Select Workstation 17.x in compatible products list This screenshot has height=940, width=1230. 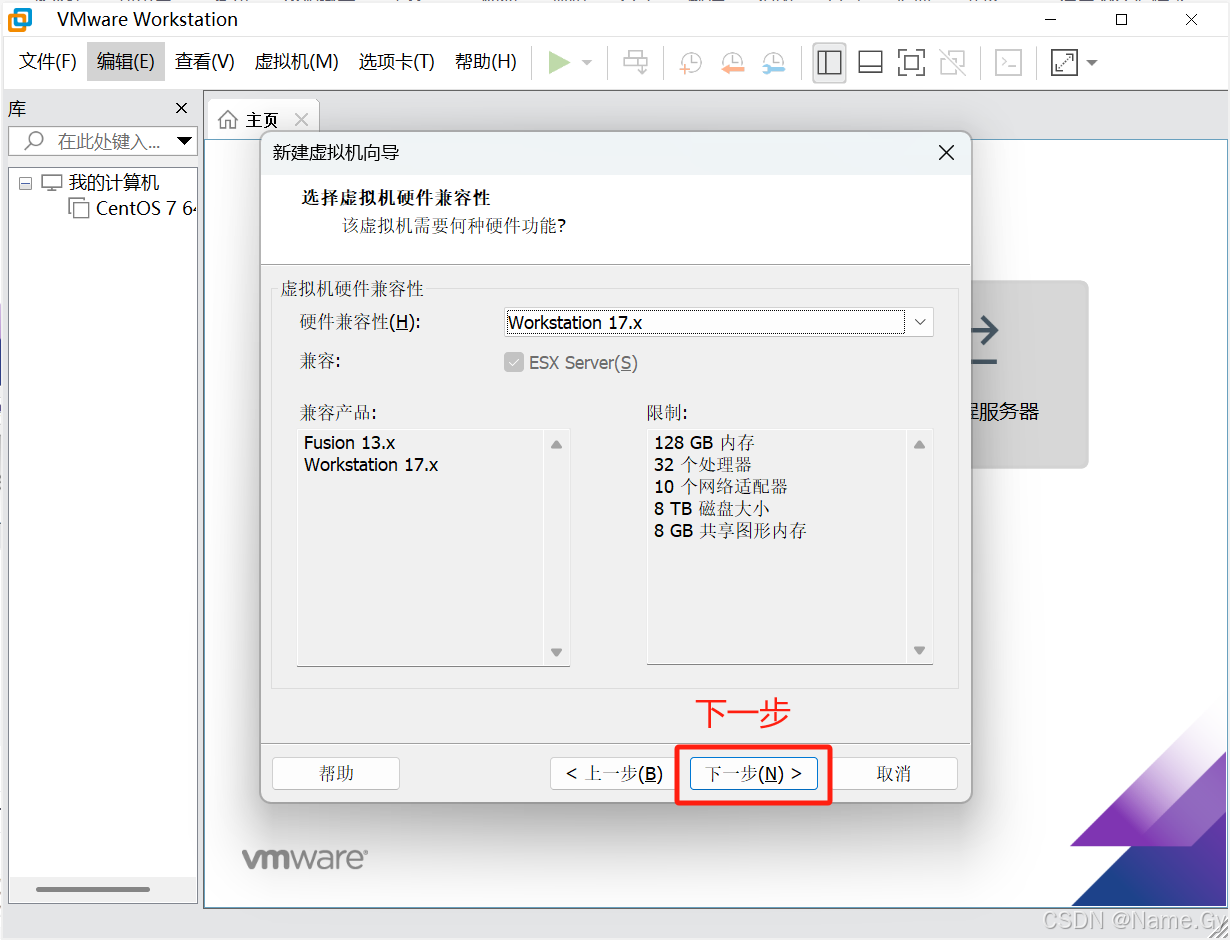click(x=371, y=465)
